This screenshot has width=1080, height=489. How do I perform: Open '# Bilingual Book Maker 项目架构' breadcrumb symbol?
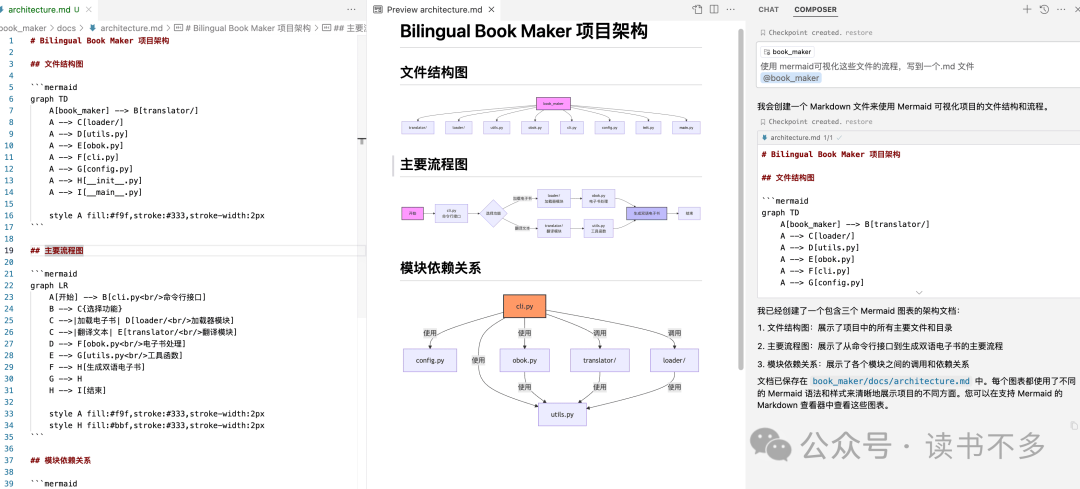(x=242, y=28)
